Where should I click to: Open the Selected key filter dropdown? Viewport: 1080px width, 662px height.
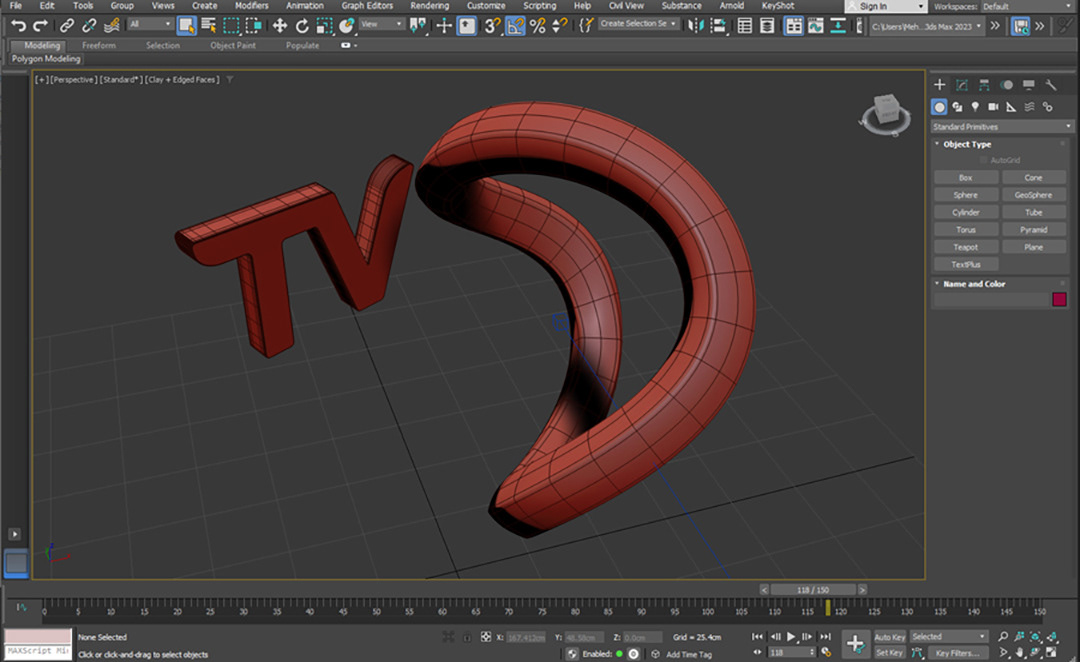click(948, 637)
